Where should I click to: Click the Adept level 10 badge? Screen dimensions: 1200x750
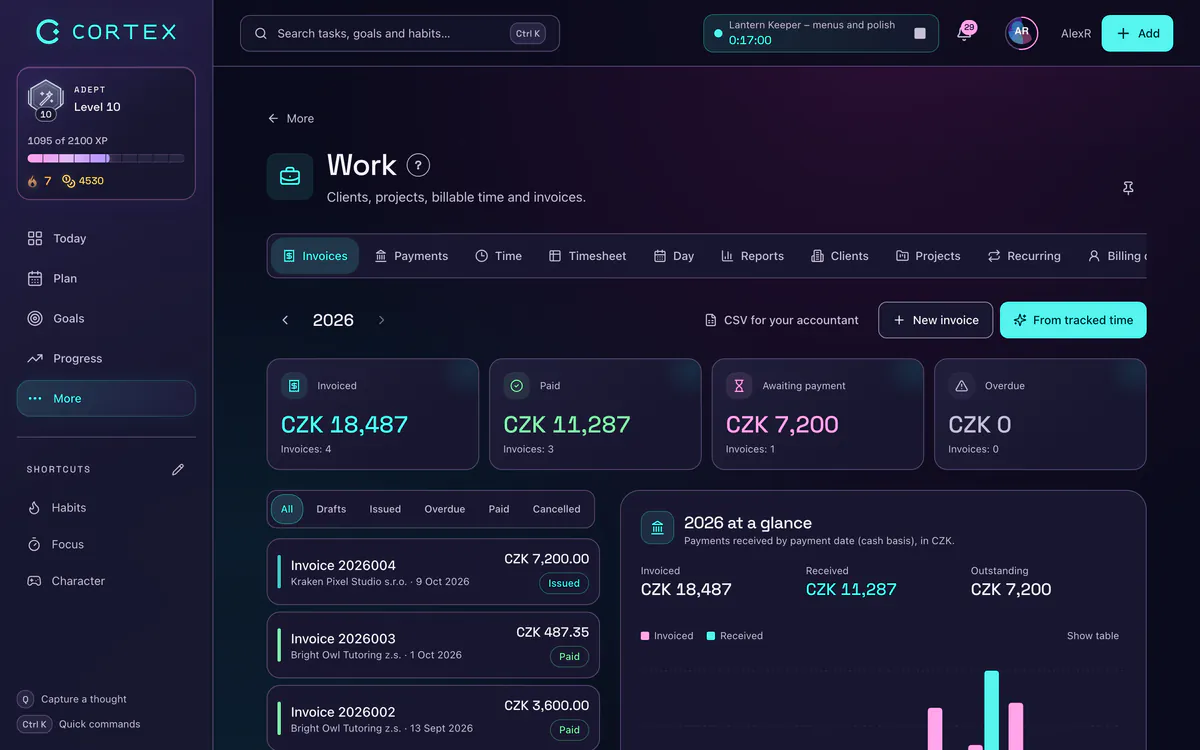pyautogui.click(x=45, y=100)
